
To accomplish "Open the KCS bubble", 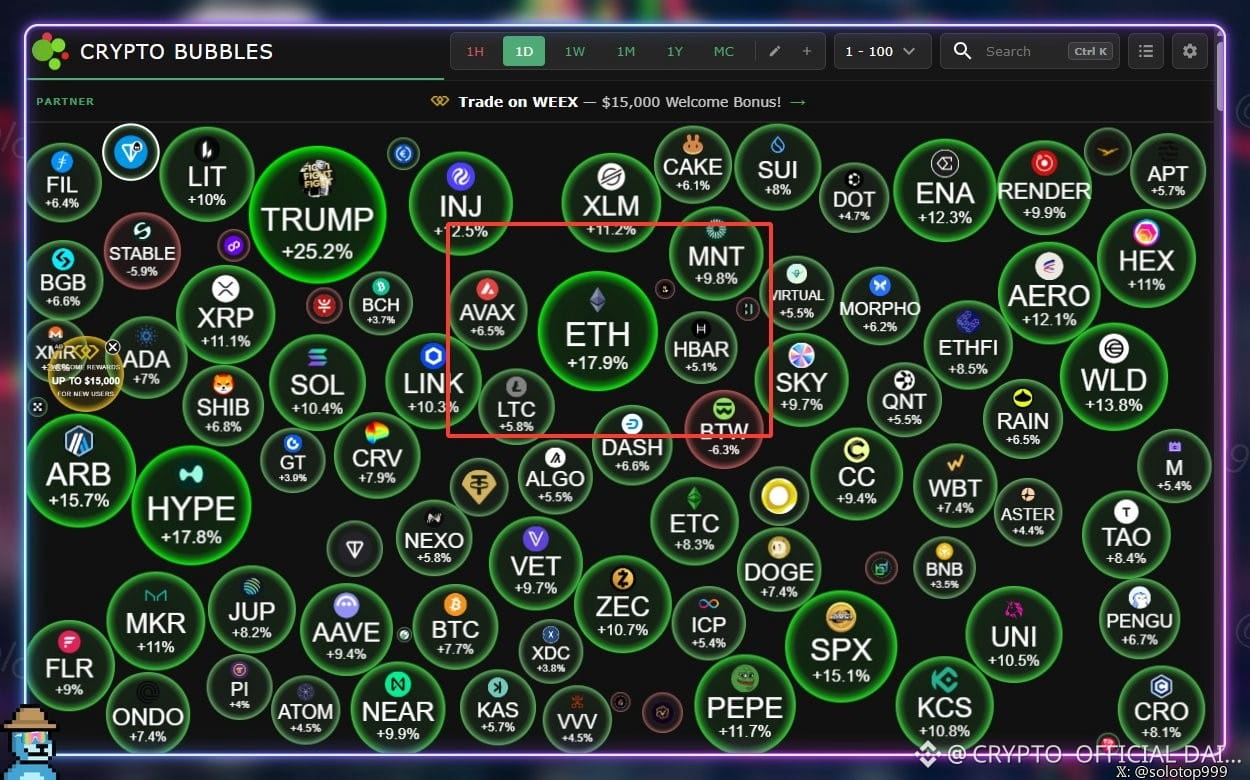I will click(944, 704).
